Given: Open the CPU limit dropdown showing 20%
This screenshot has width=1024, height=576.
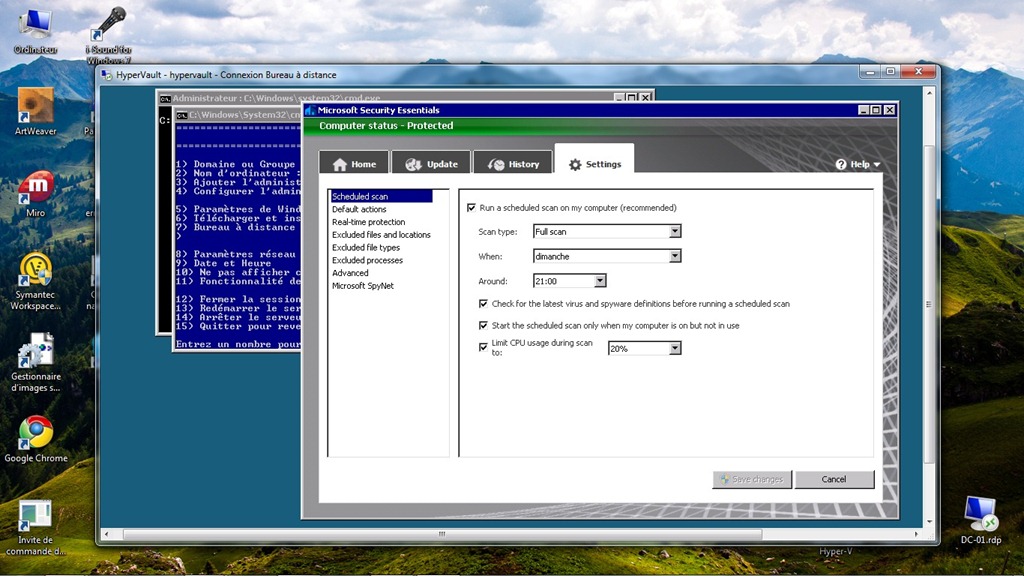Looking at the screenshot, I should click(645, 348).
